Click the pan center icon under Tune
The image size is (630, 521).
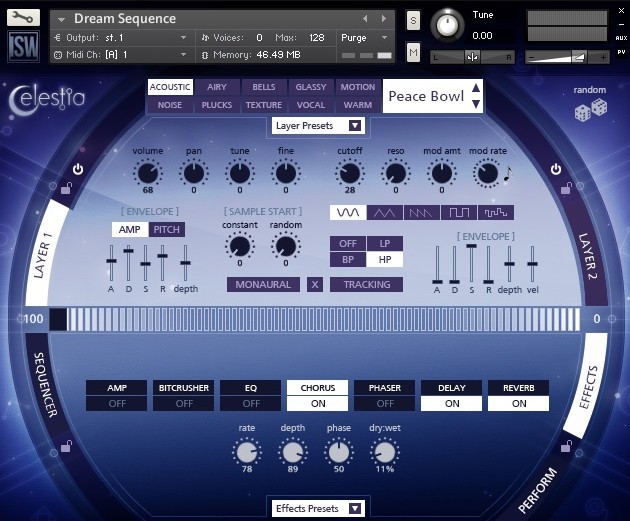point(472,57)
